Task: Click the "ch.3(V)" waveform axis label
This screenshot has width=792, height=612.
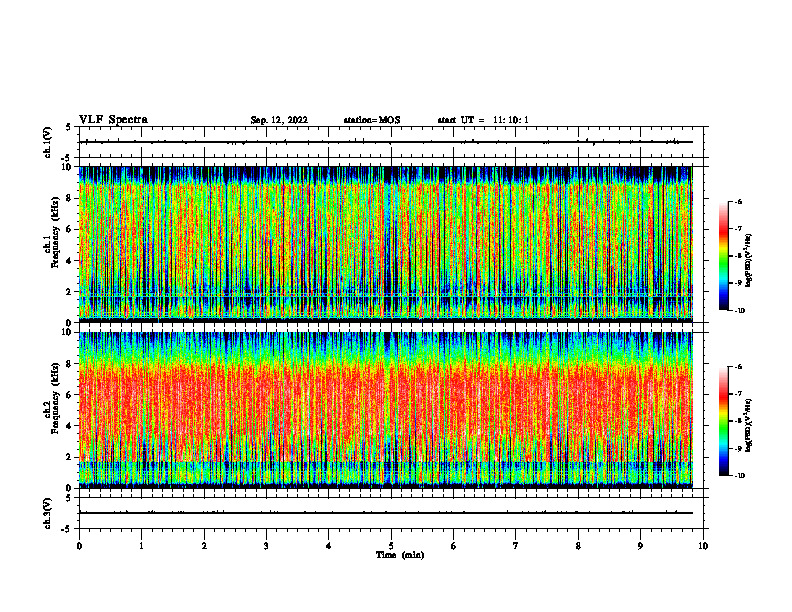Action: tap(48, 513)
